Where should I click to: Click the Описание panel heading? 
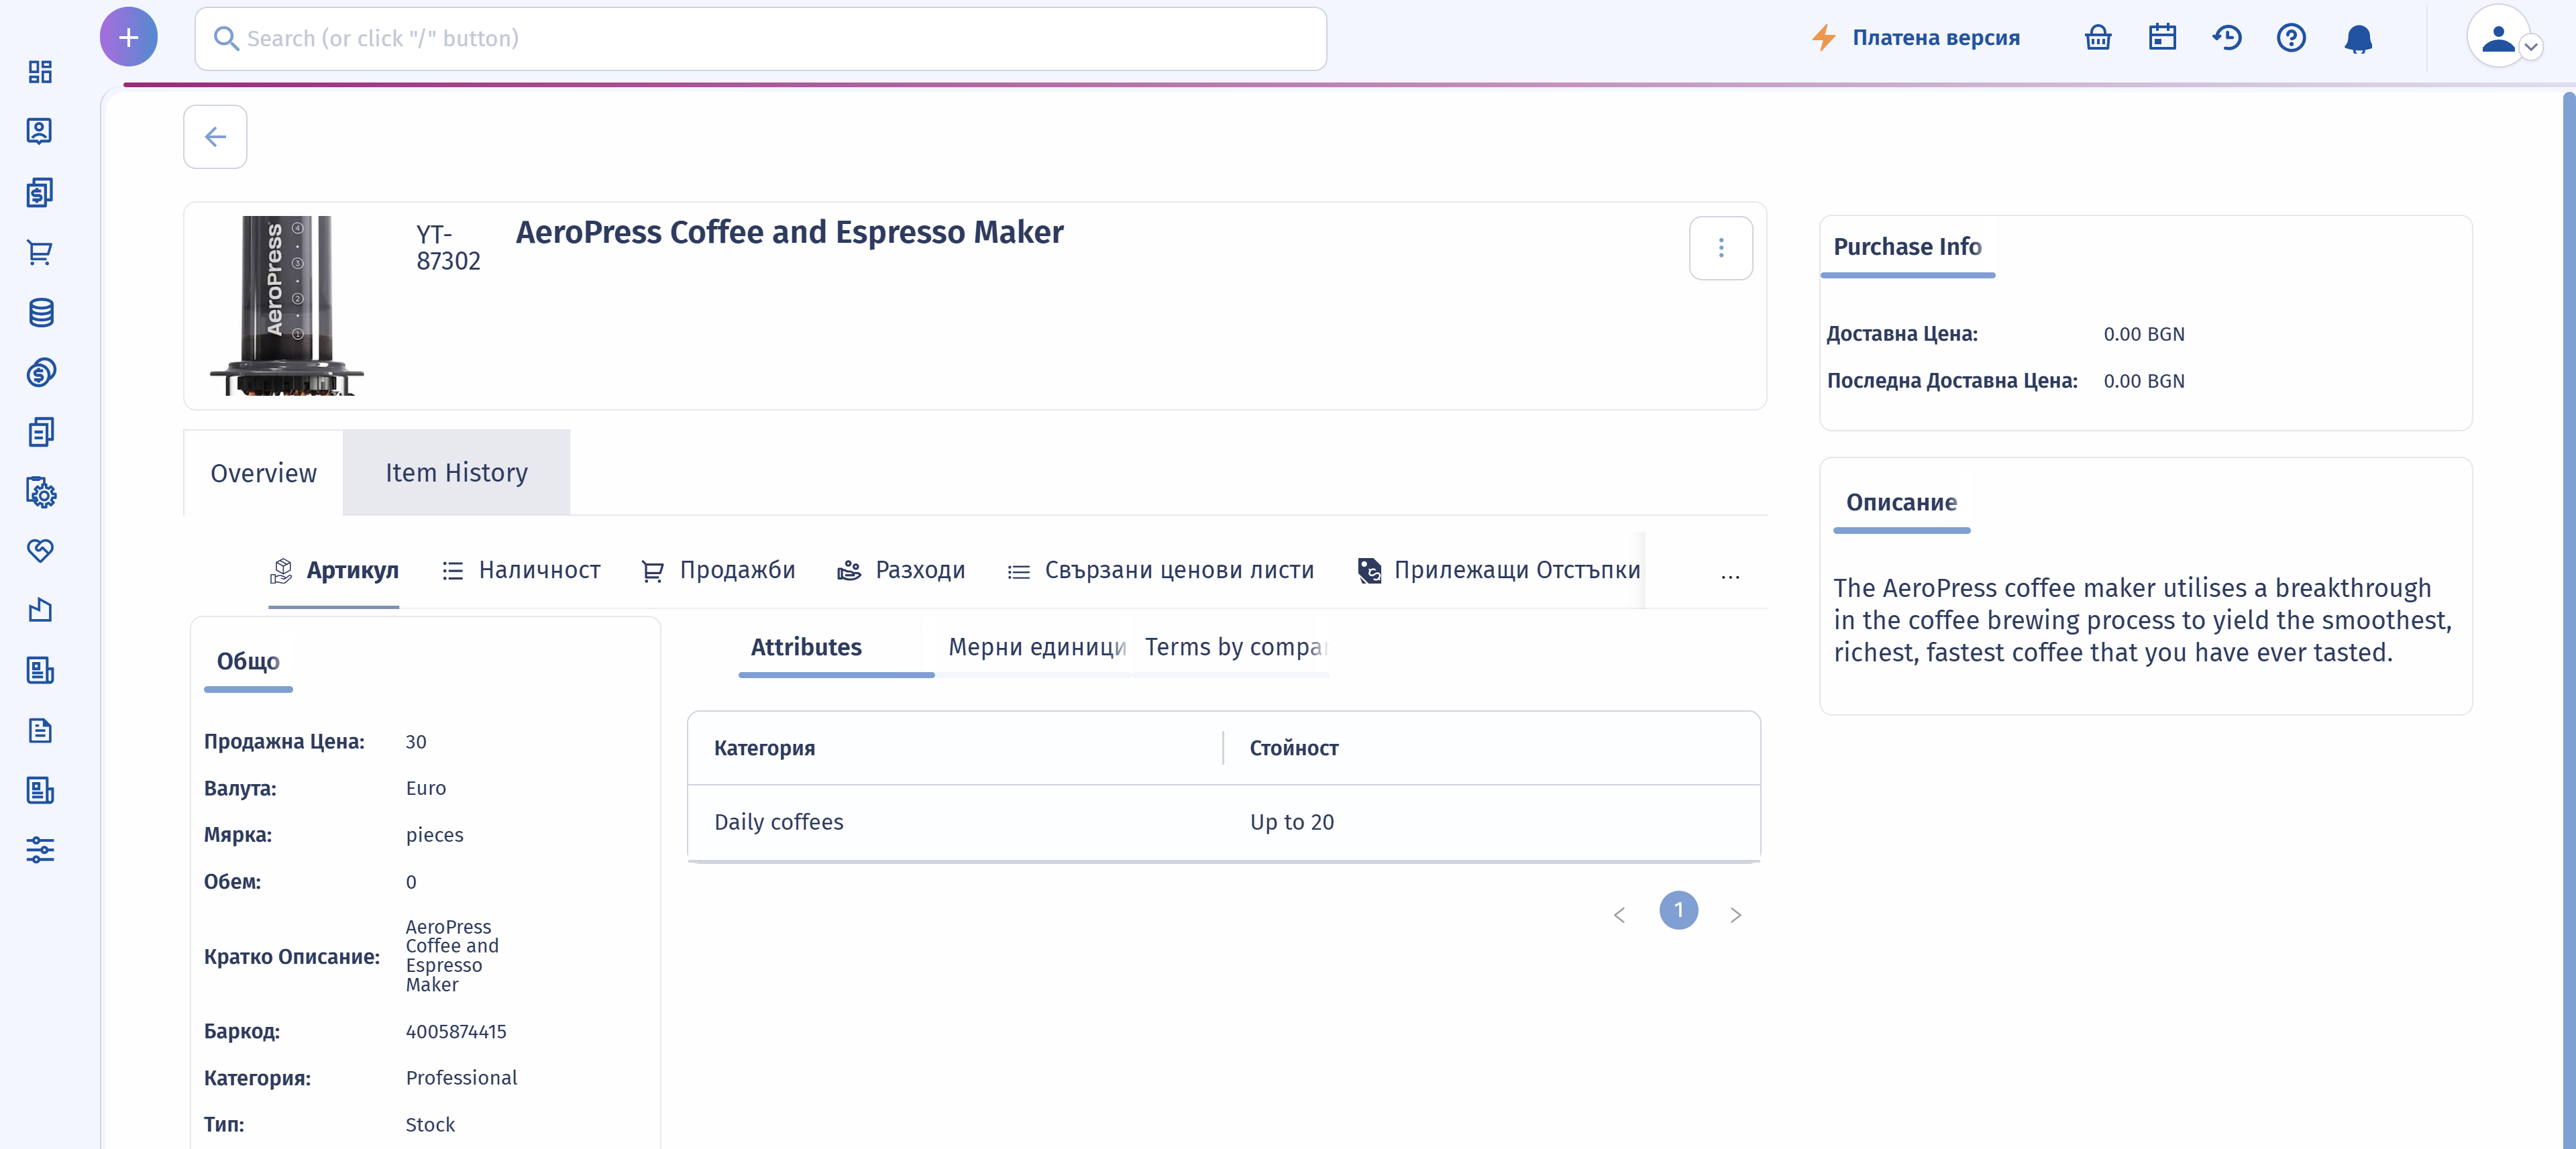(x=1901, y=503)
